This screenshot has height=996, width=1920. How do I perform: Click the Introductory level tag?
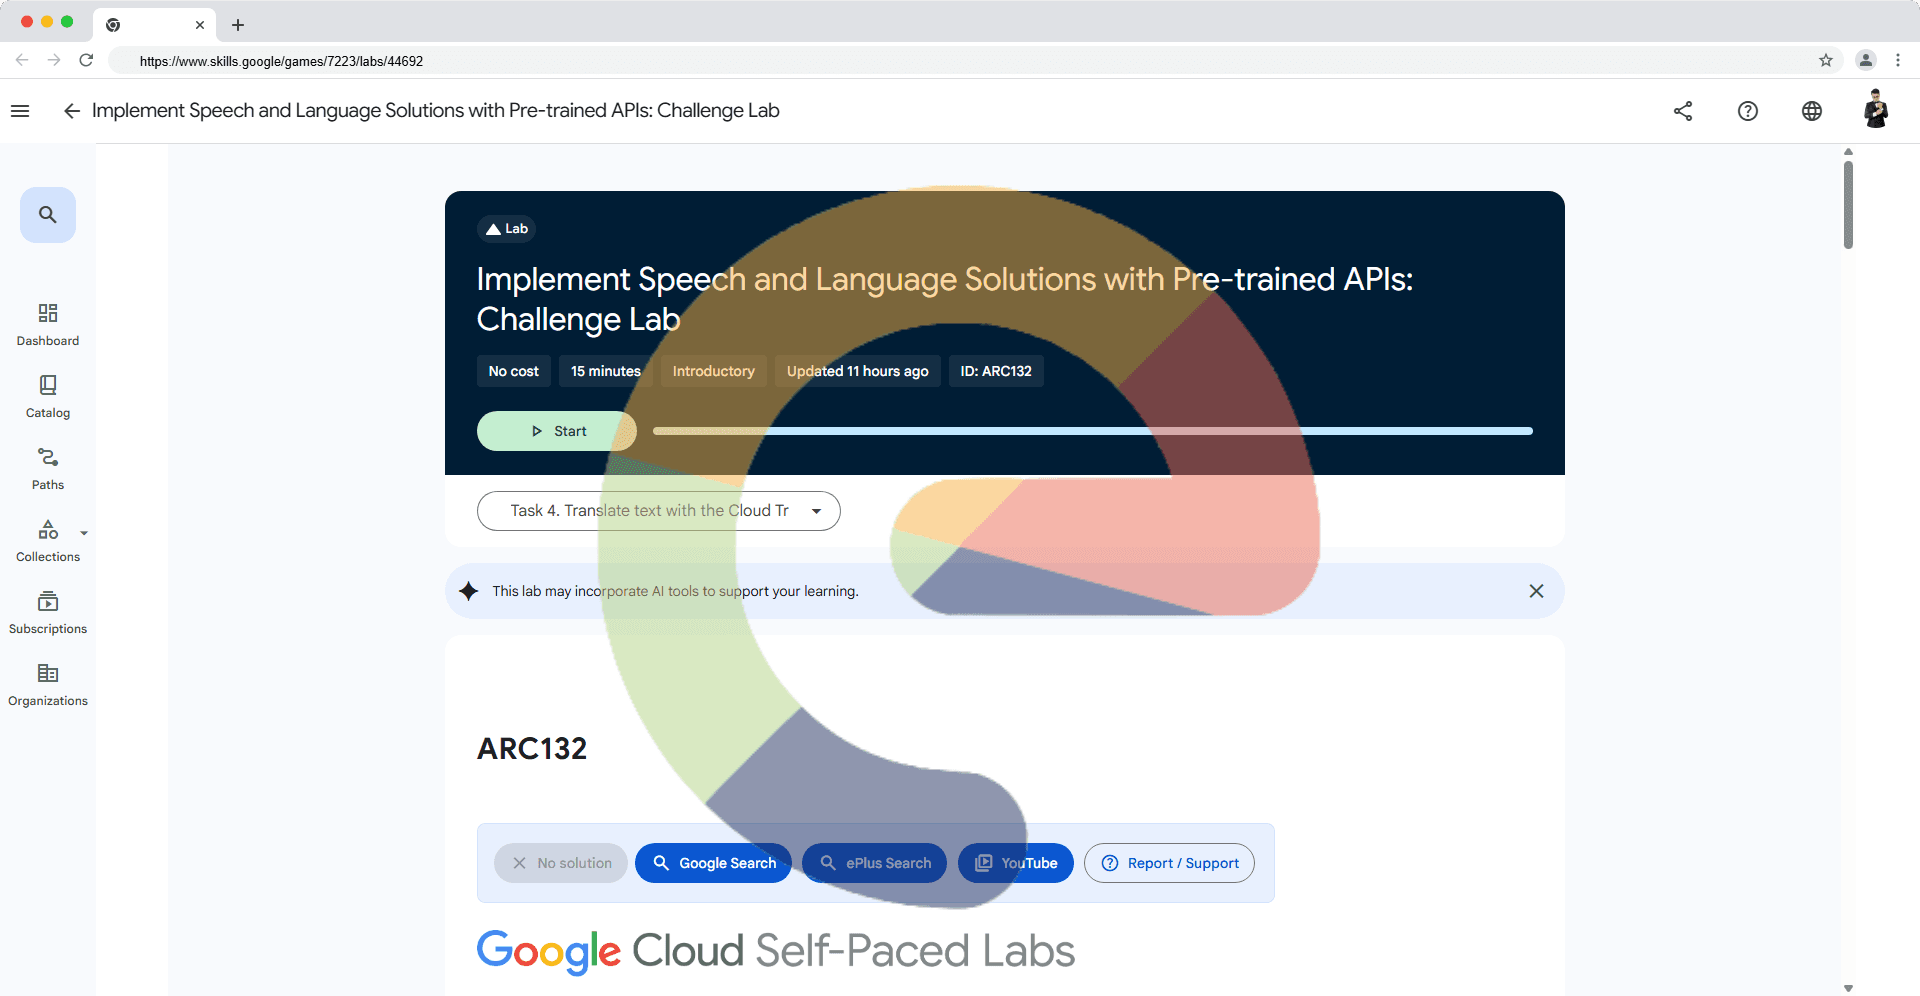coord(714,371)
